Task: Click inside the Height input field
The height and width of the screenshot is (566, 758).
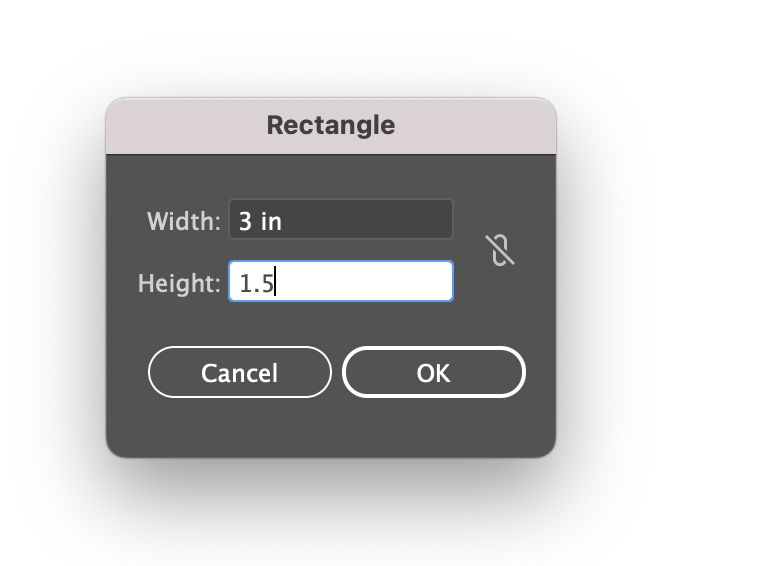Action: [x=341, y=281]
